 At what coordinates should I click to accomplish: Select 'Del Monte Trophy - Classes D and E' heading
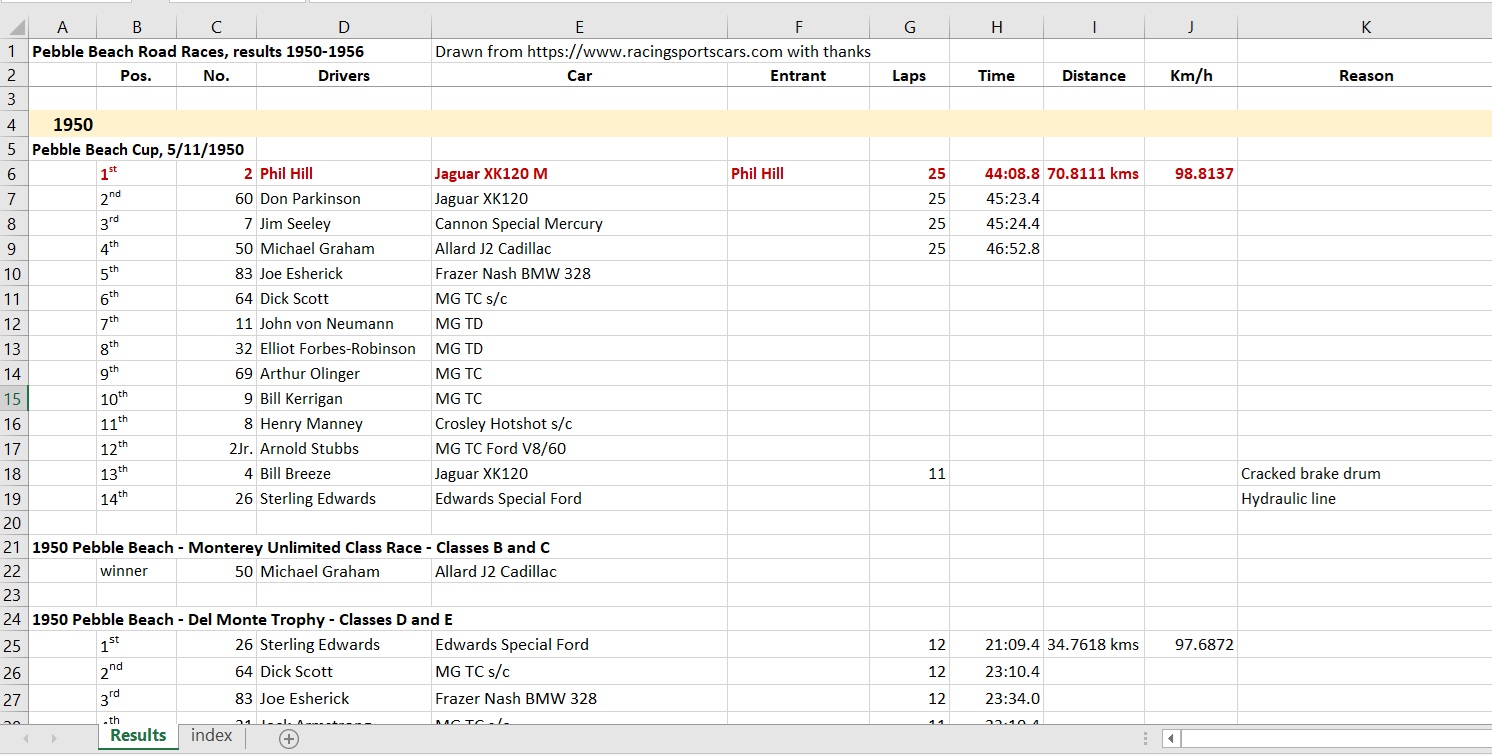click(243, 619)
